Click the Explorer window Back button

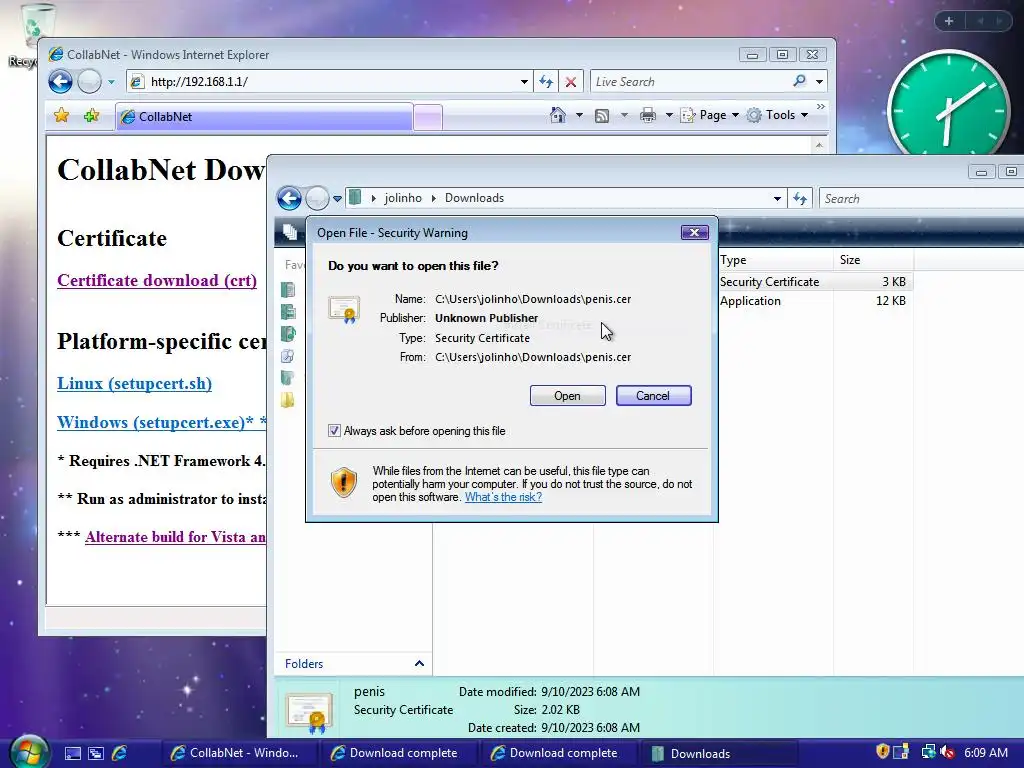point(289,198)
